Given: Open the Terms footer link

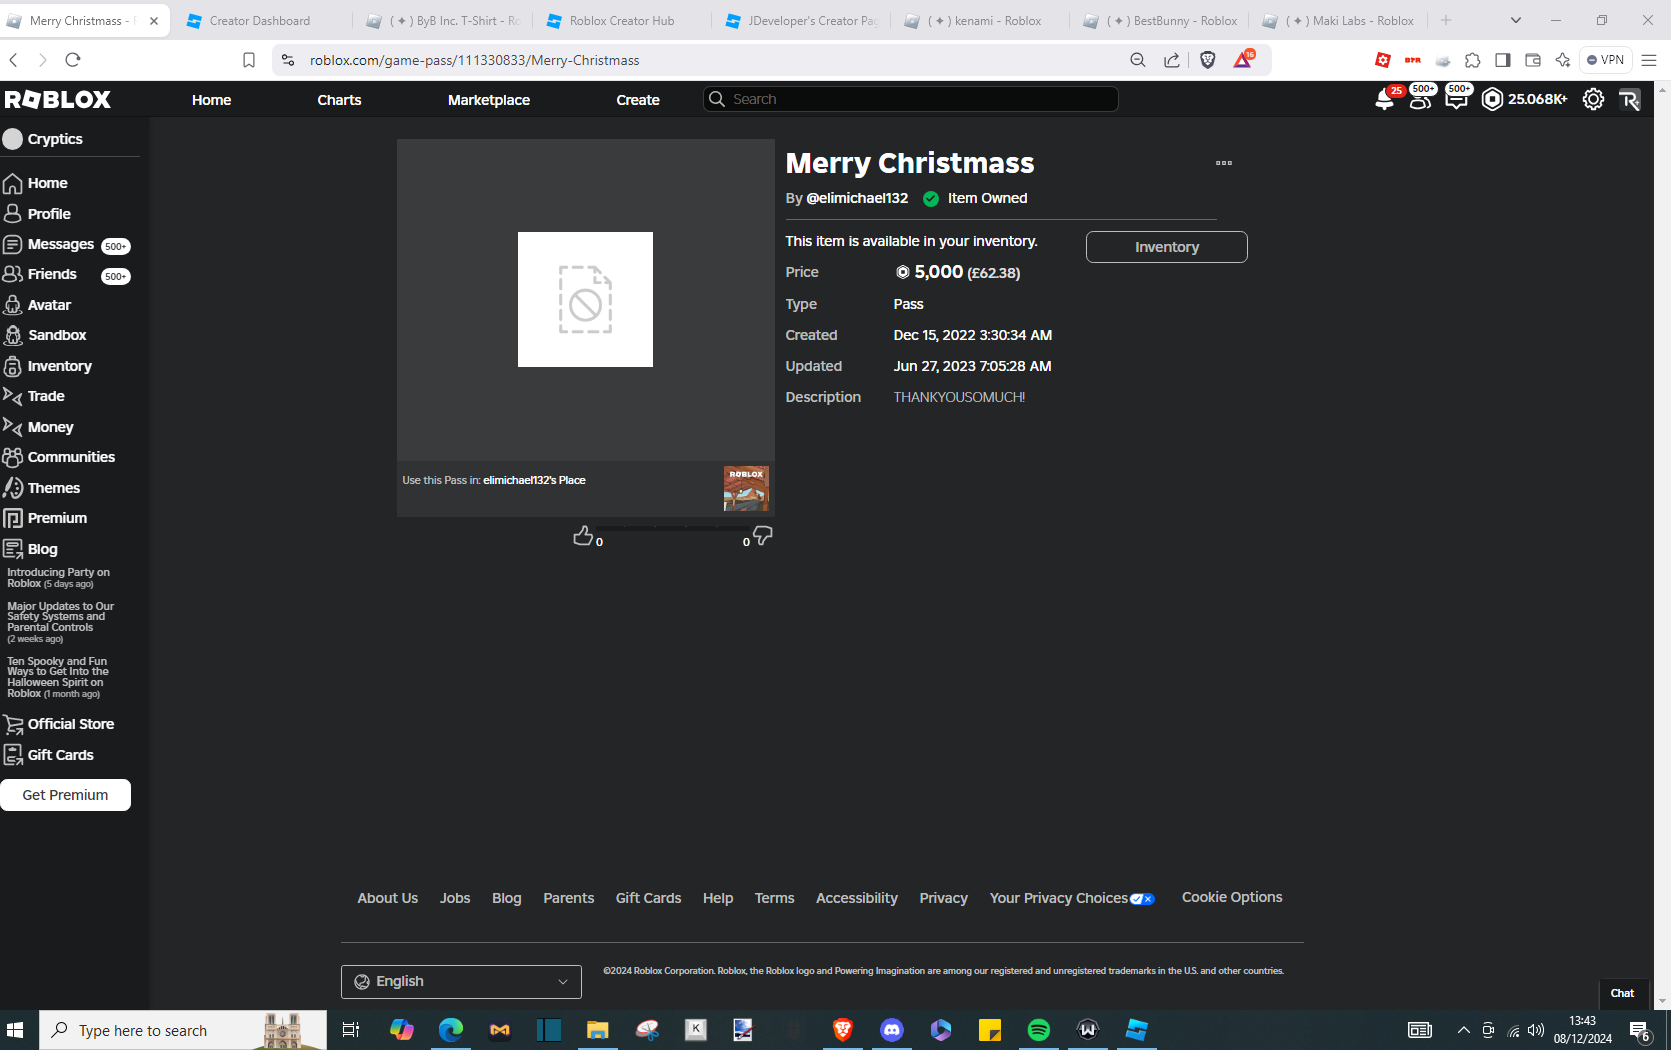Looking at the screenshot, I should (x=775, y=898).
